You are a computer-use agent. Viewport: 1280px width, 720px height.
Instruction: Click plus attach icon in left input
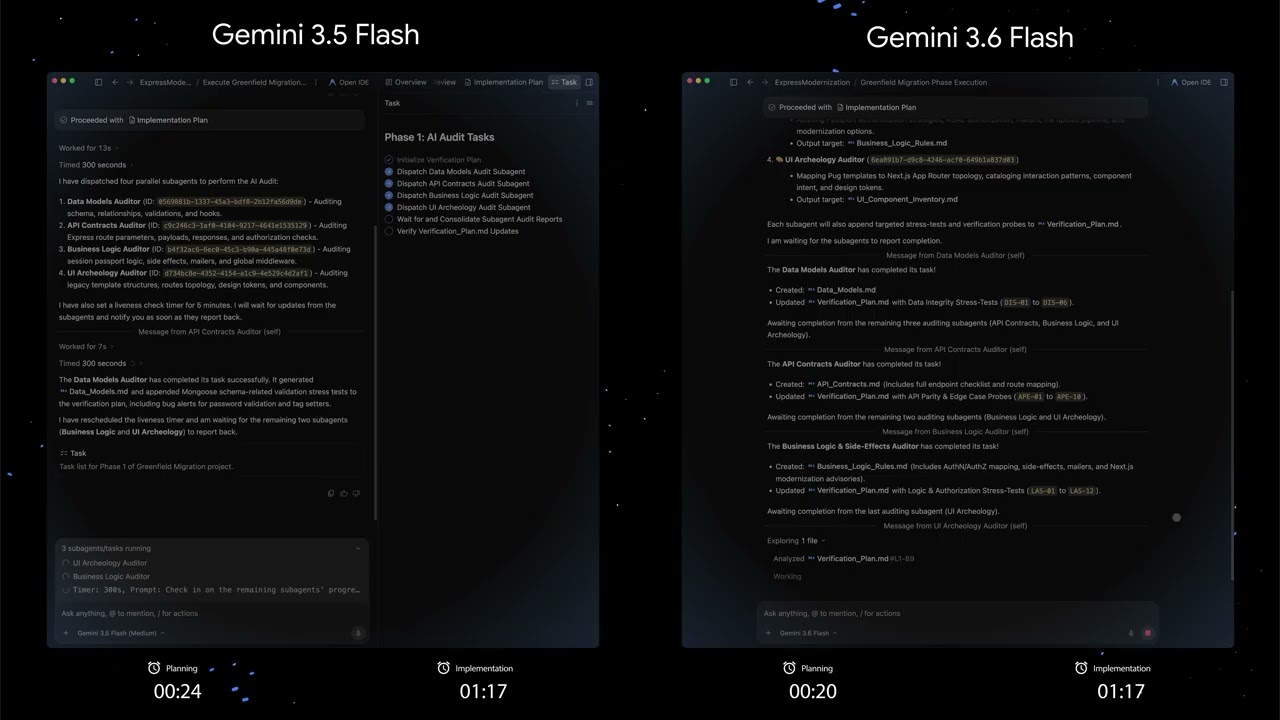click(x=66, y=633)
